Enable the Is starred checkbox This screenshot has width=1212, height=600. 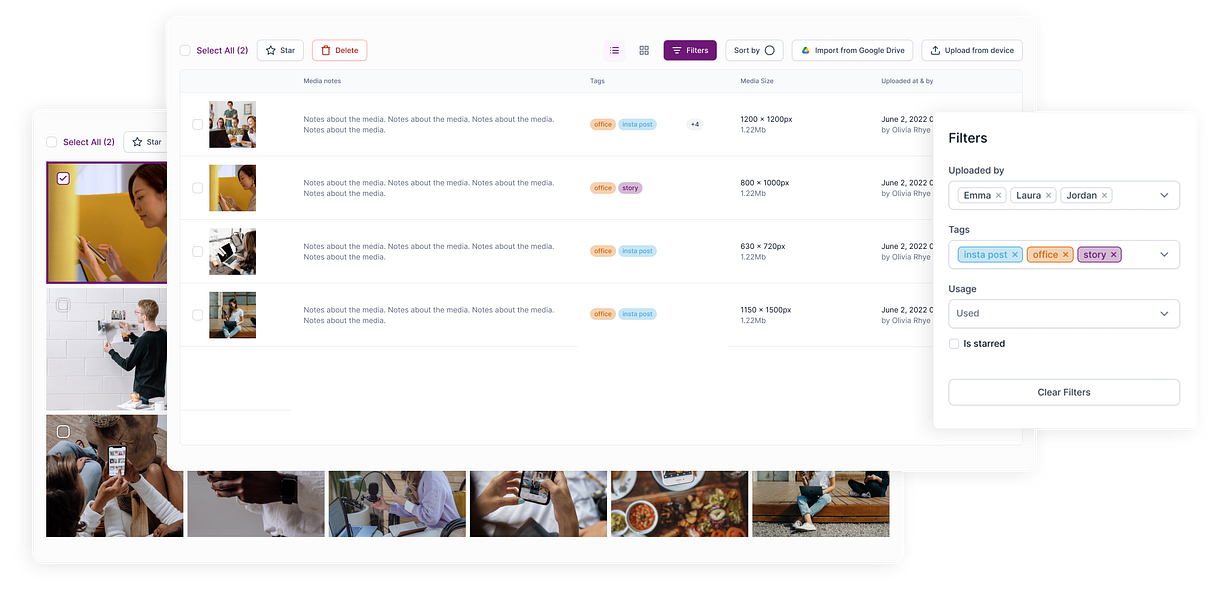[954, 344]
